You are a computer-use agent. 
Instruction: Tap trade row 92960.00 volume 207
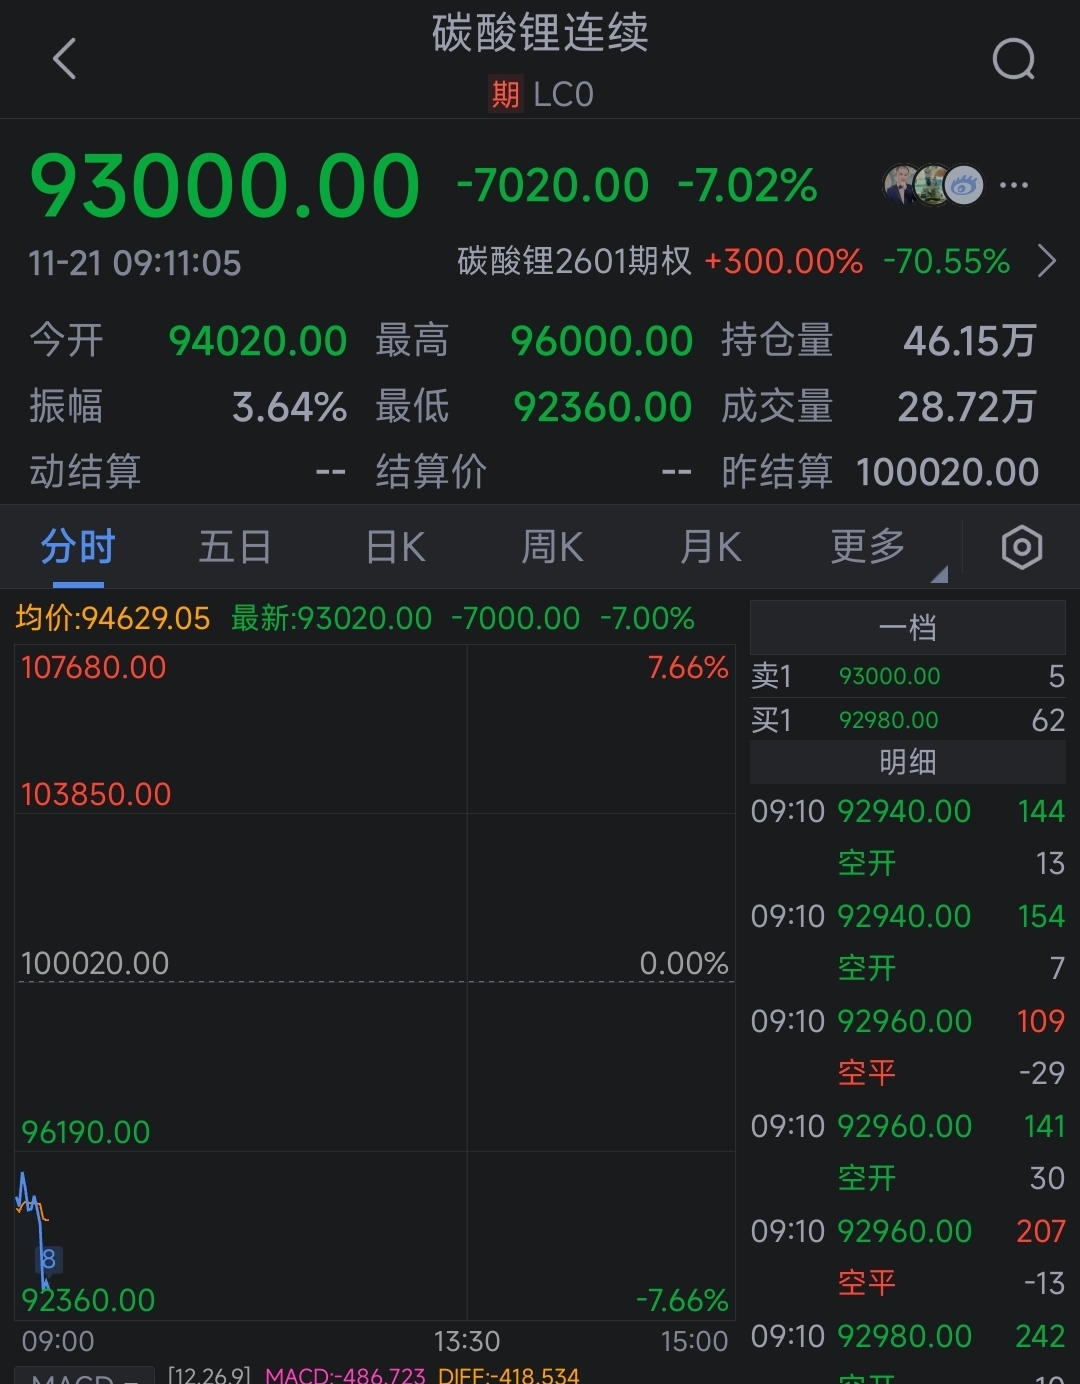coord(907,1231)
